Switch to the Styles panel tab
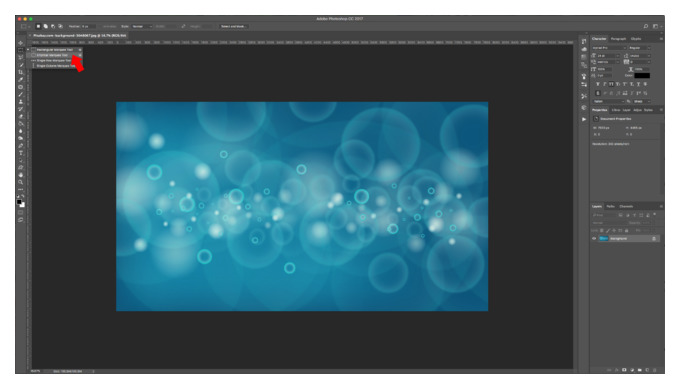This screenshot has height=389, width=680. [648, 110]
